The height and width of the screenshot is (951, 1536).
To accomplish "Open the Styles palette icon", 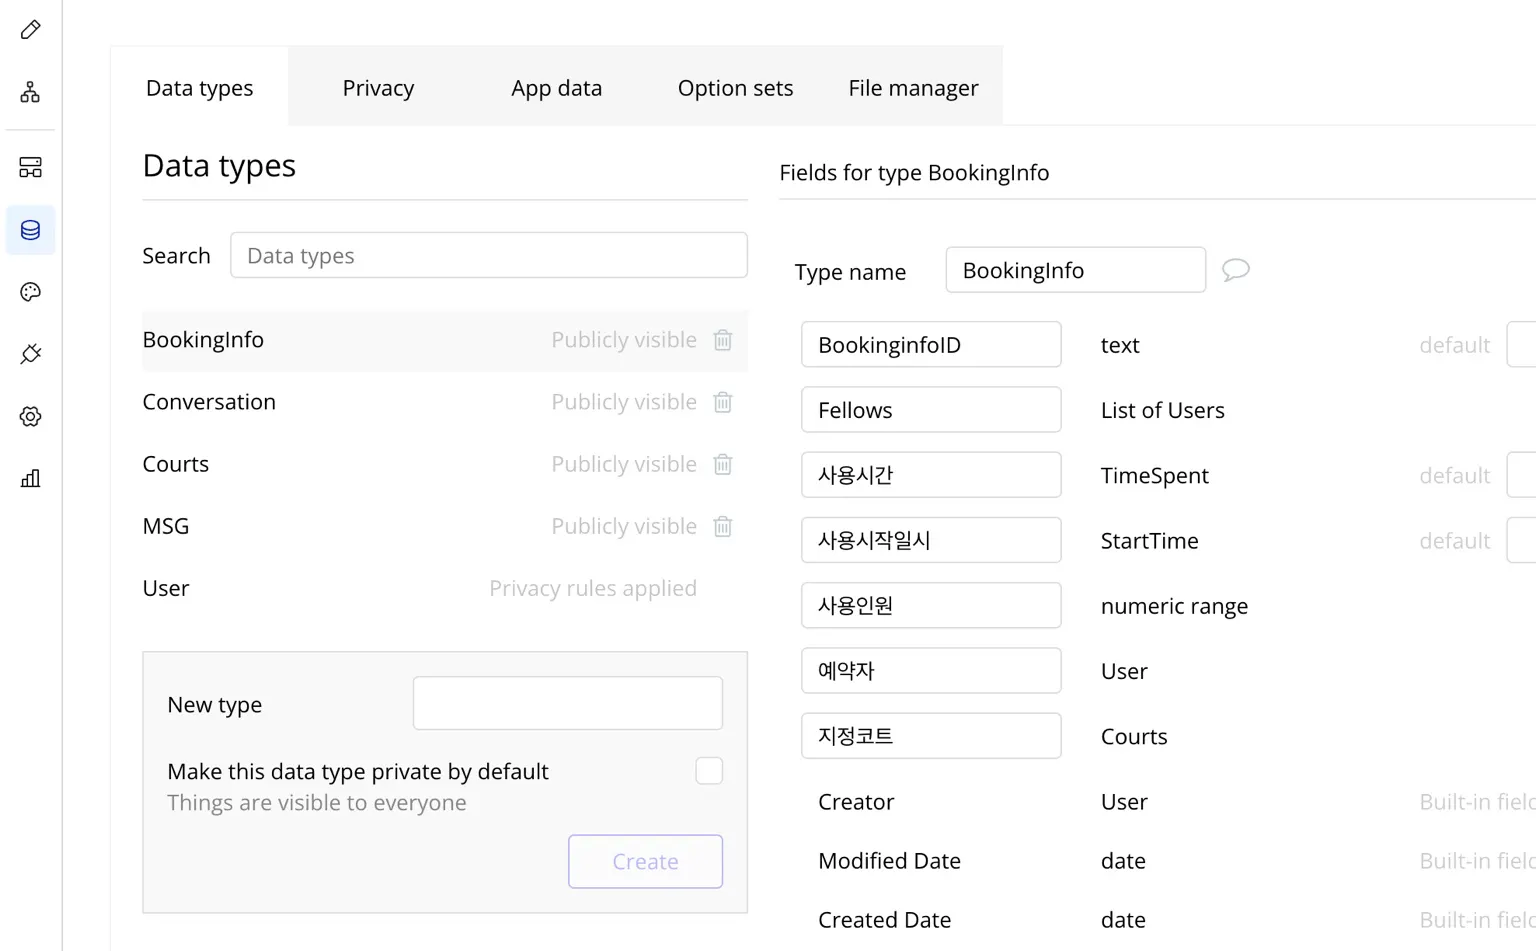I will pos(31,292).
